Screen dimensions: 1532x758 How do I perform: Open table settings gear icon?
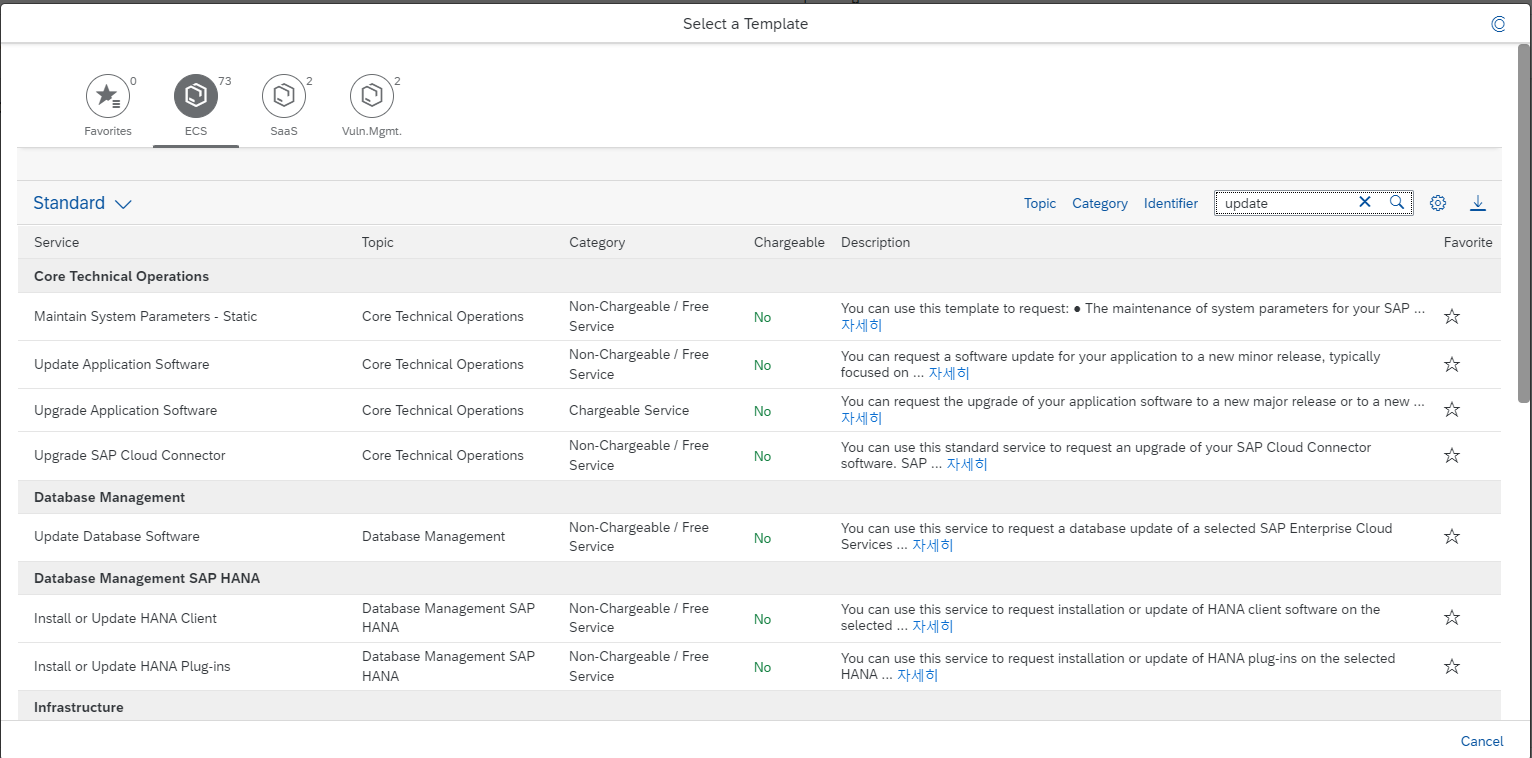click(1438, 203)
